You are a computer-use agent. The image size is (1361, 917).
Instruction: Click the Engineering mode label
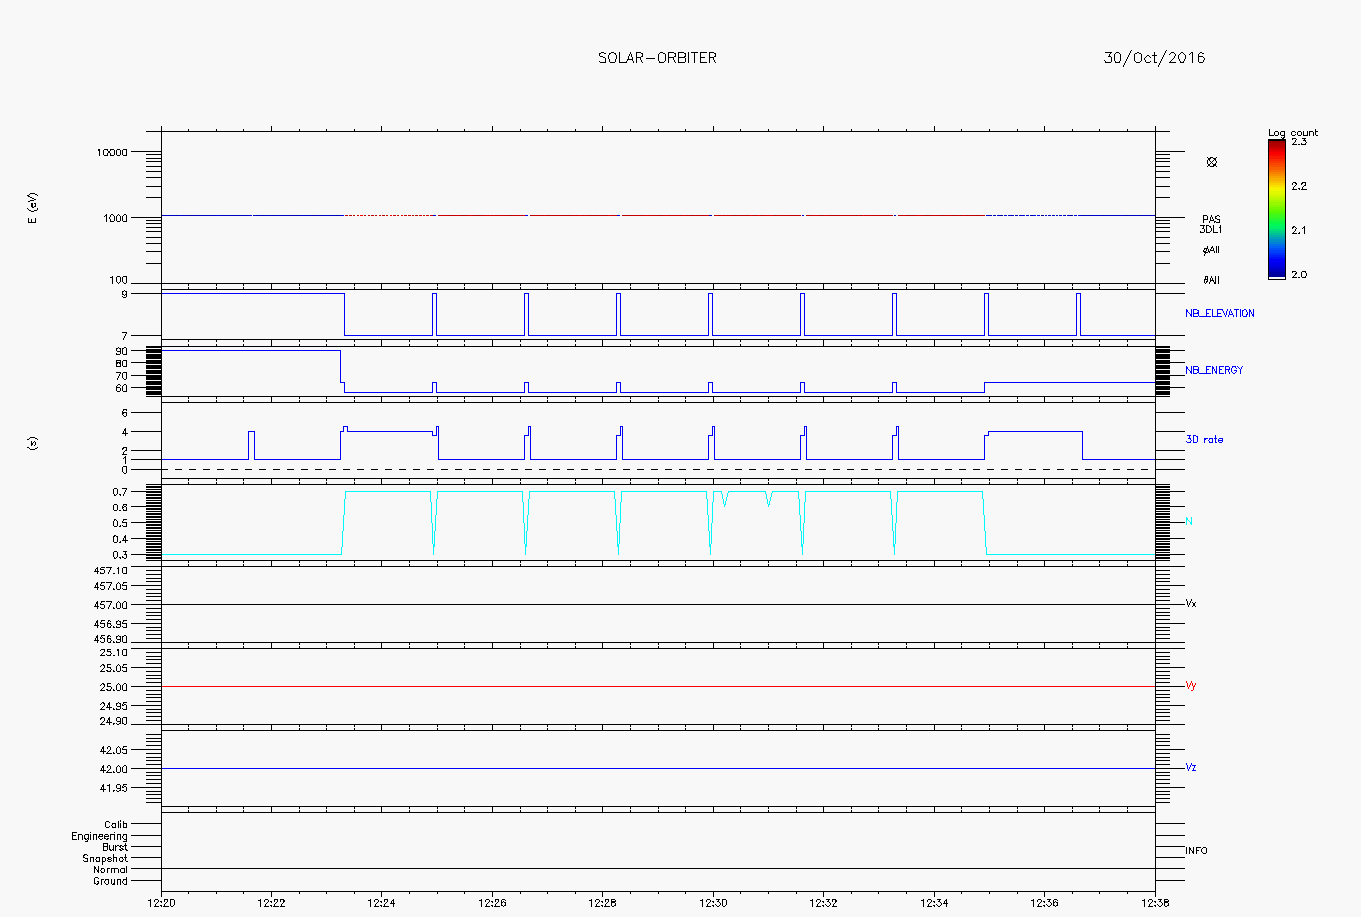99,836
